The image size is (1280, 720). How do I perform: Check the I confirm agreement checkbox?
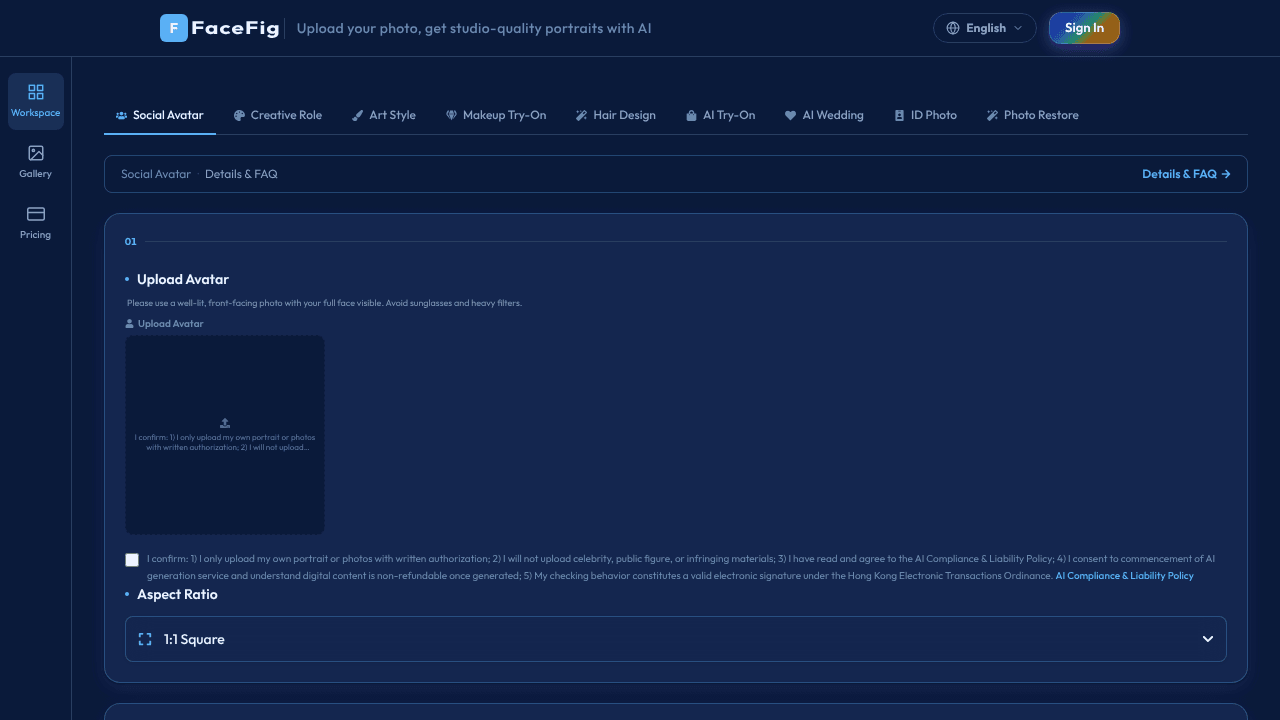pos(132,560)
